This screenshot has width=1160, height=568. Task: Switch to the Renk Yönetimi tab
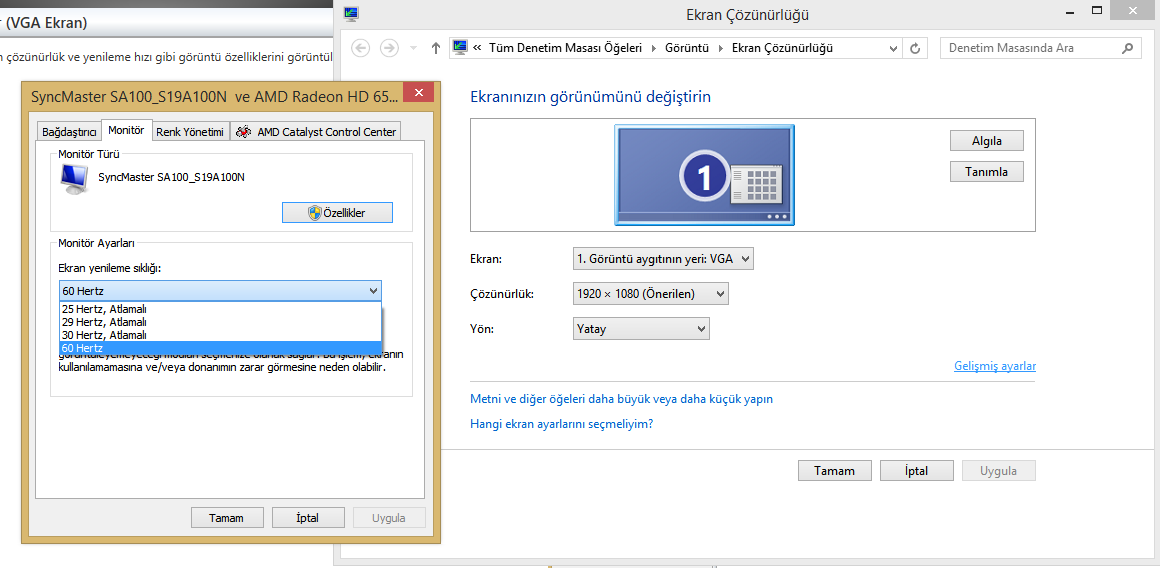click(190, 132)
